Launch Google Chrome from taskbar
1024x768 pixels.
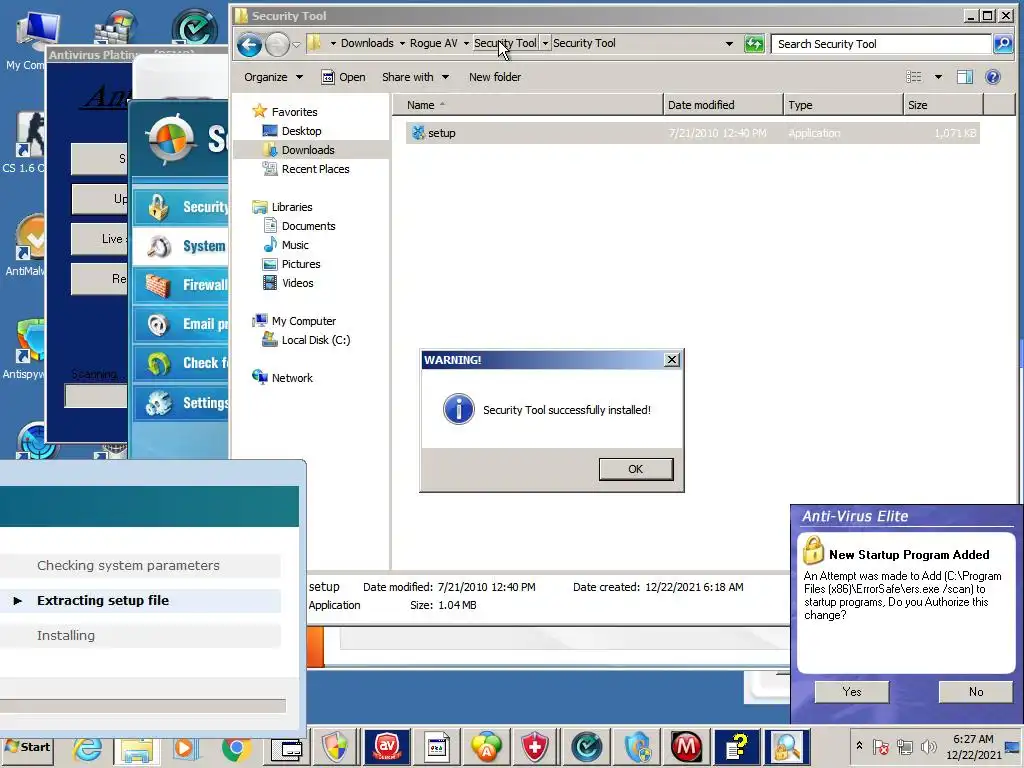(236, 748)
